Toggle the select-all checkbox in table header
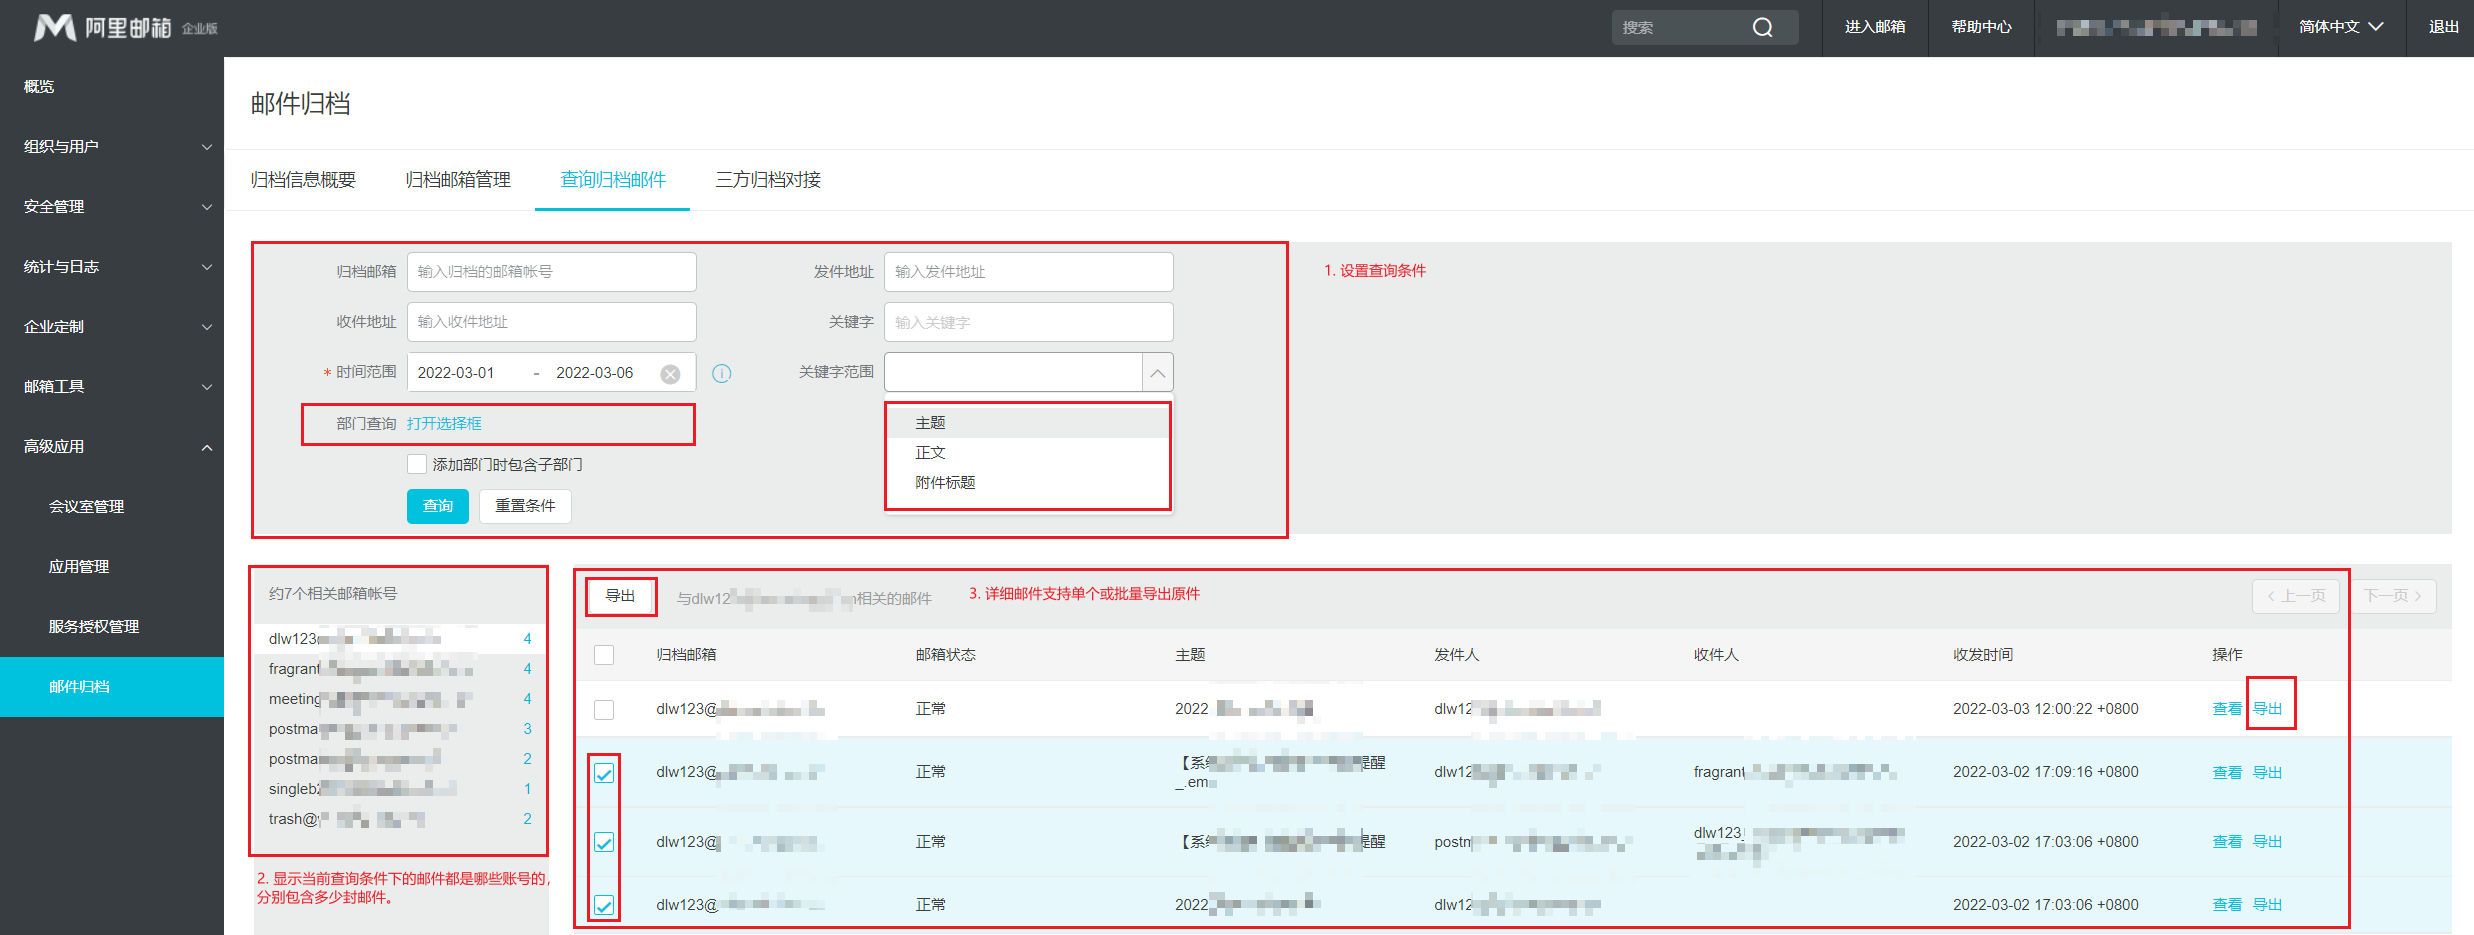The height and width of the screenshot is (935, 2474). click(x=604, y=655)
